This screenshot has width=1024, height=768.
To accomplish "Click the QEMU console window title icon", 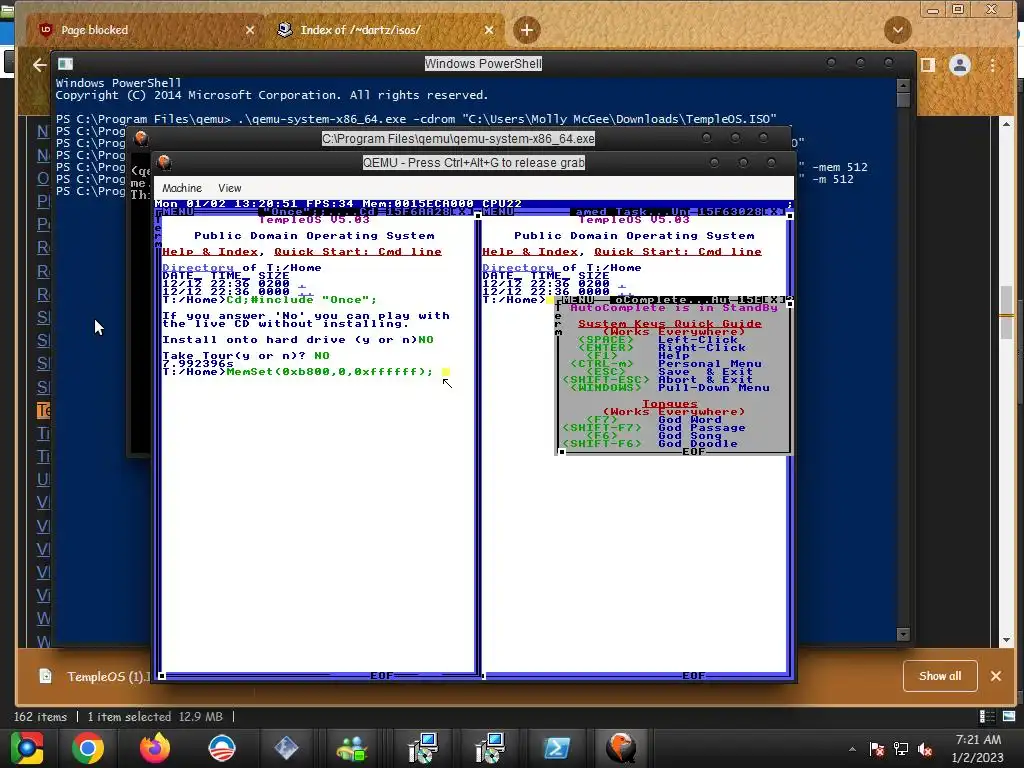I will 140,138.
